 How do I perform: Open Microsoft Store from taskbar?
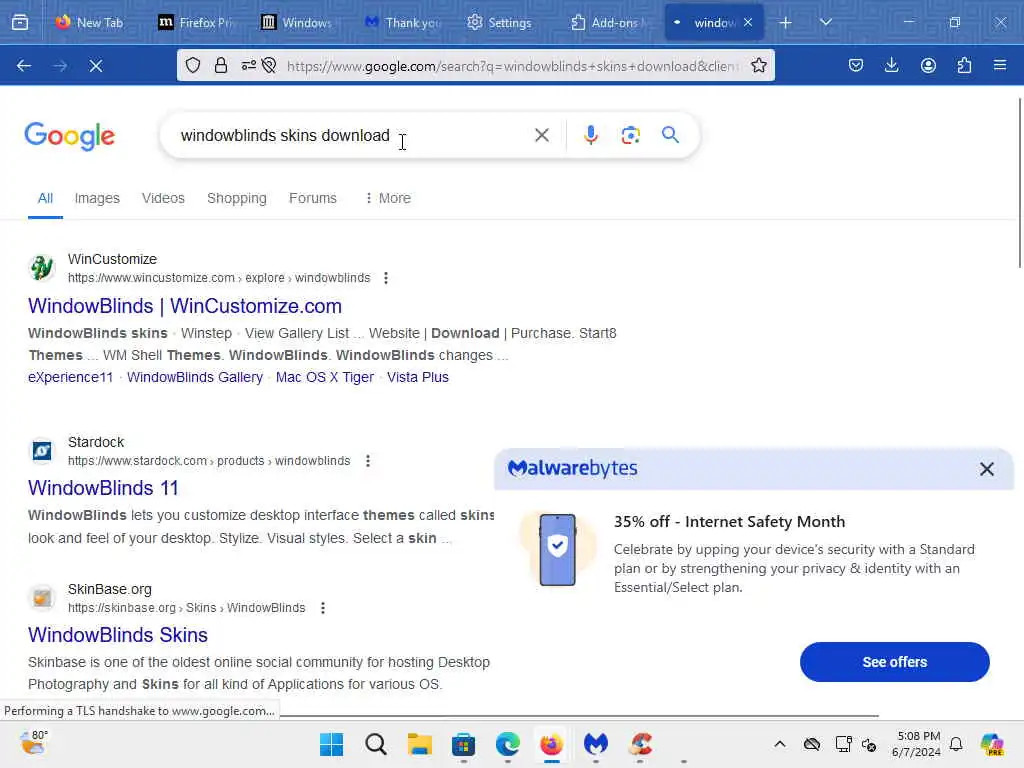point(463,744)
